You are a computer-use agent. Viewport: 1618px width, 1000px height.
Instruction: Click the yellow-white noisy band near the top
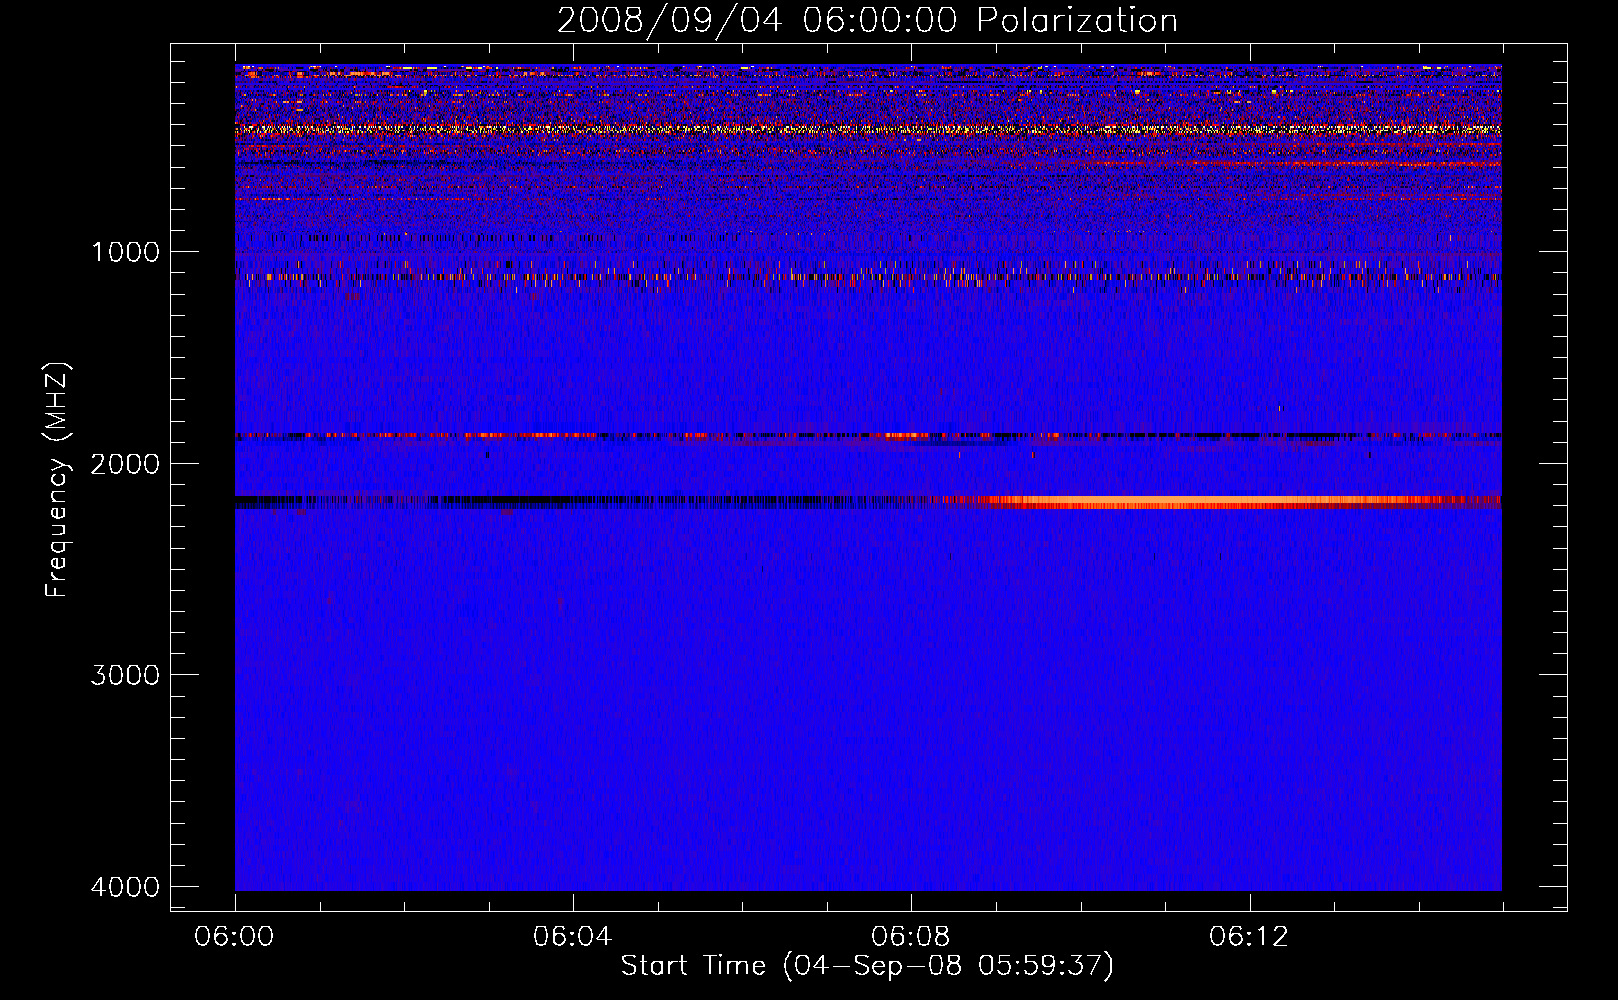point(800,130)
